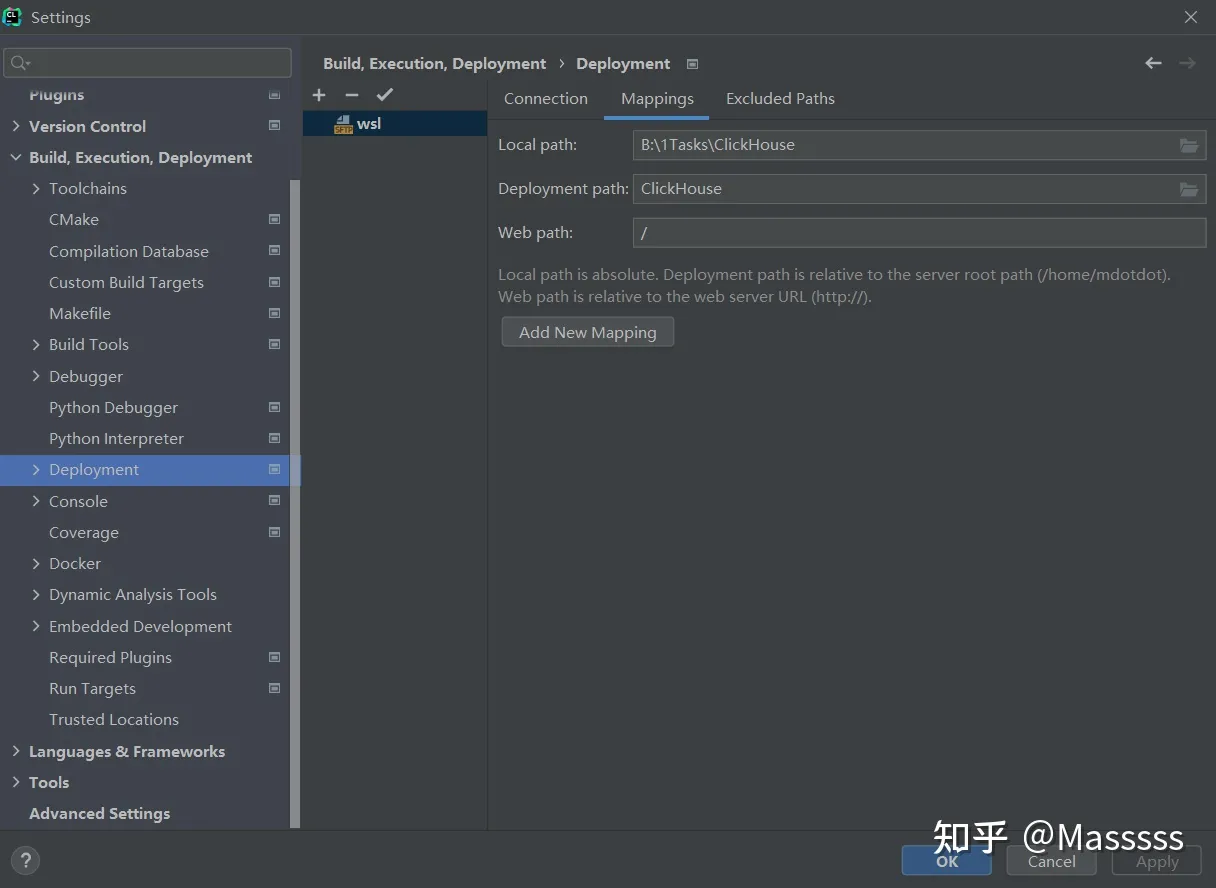Image resolution: width=1216 pixels, height=888 pixels.
Task: Click into Web path field
Action: (919, 233)
